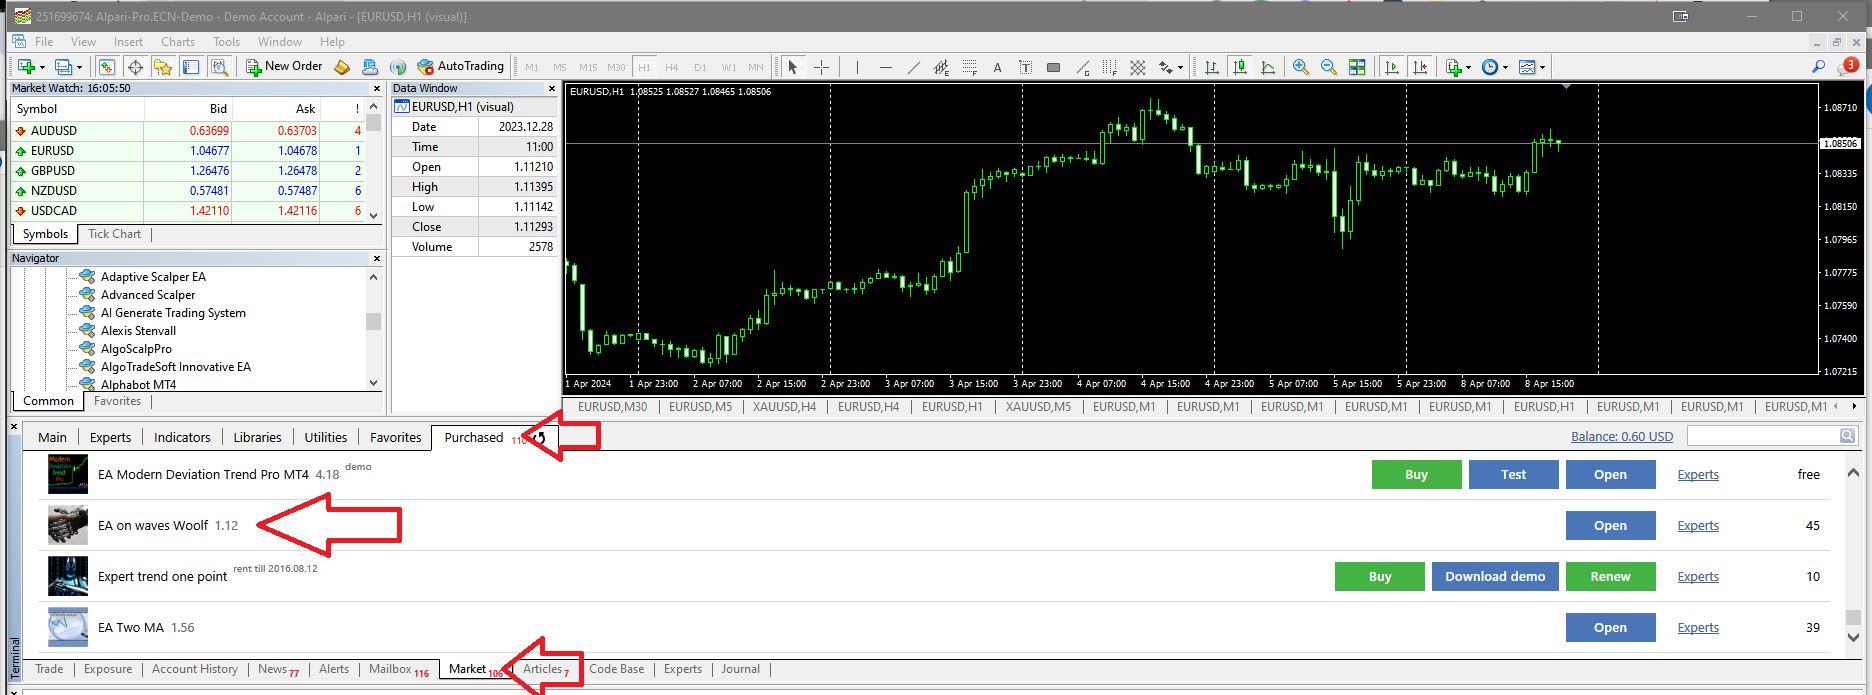Switch chart to candlesticks icon
Image resolution: width=1872 pixels, height=695 pixels.
(1240, 67)
